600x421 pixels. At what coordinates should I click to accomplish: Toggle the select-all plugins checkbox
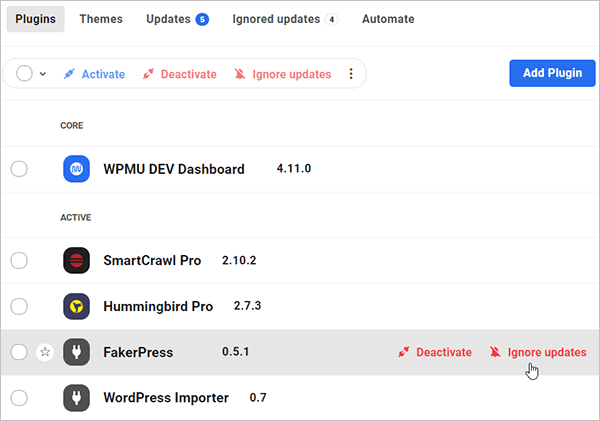point(24,73)
